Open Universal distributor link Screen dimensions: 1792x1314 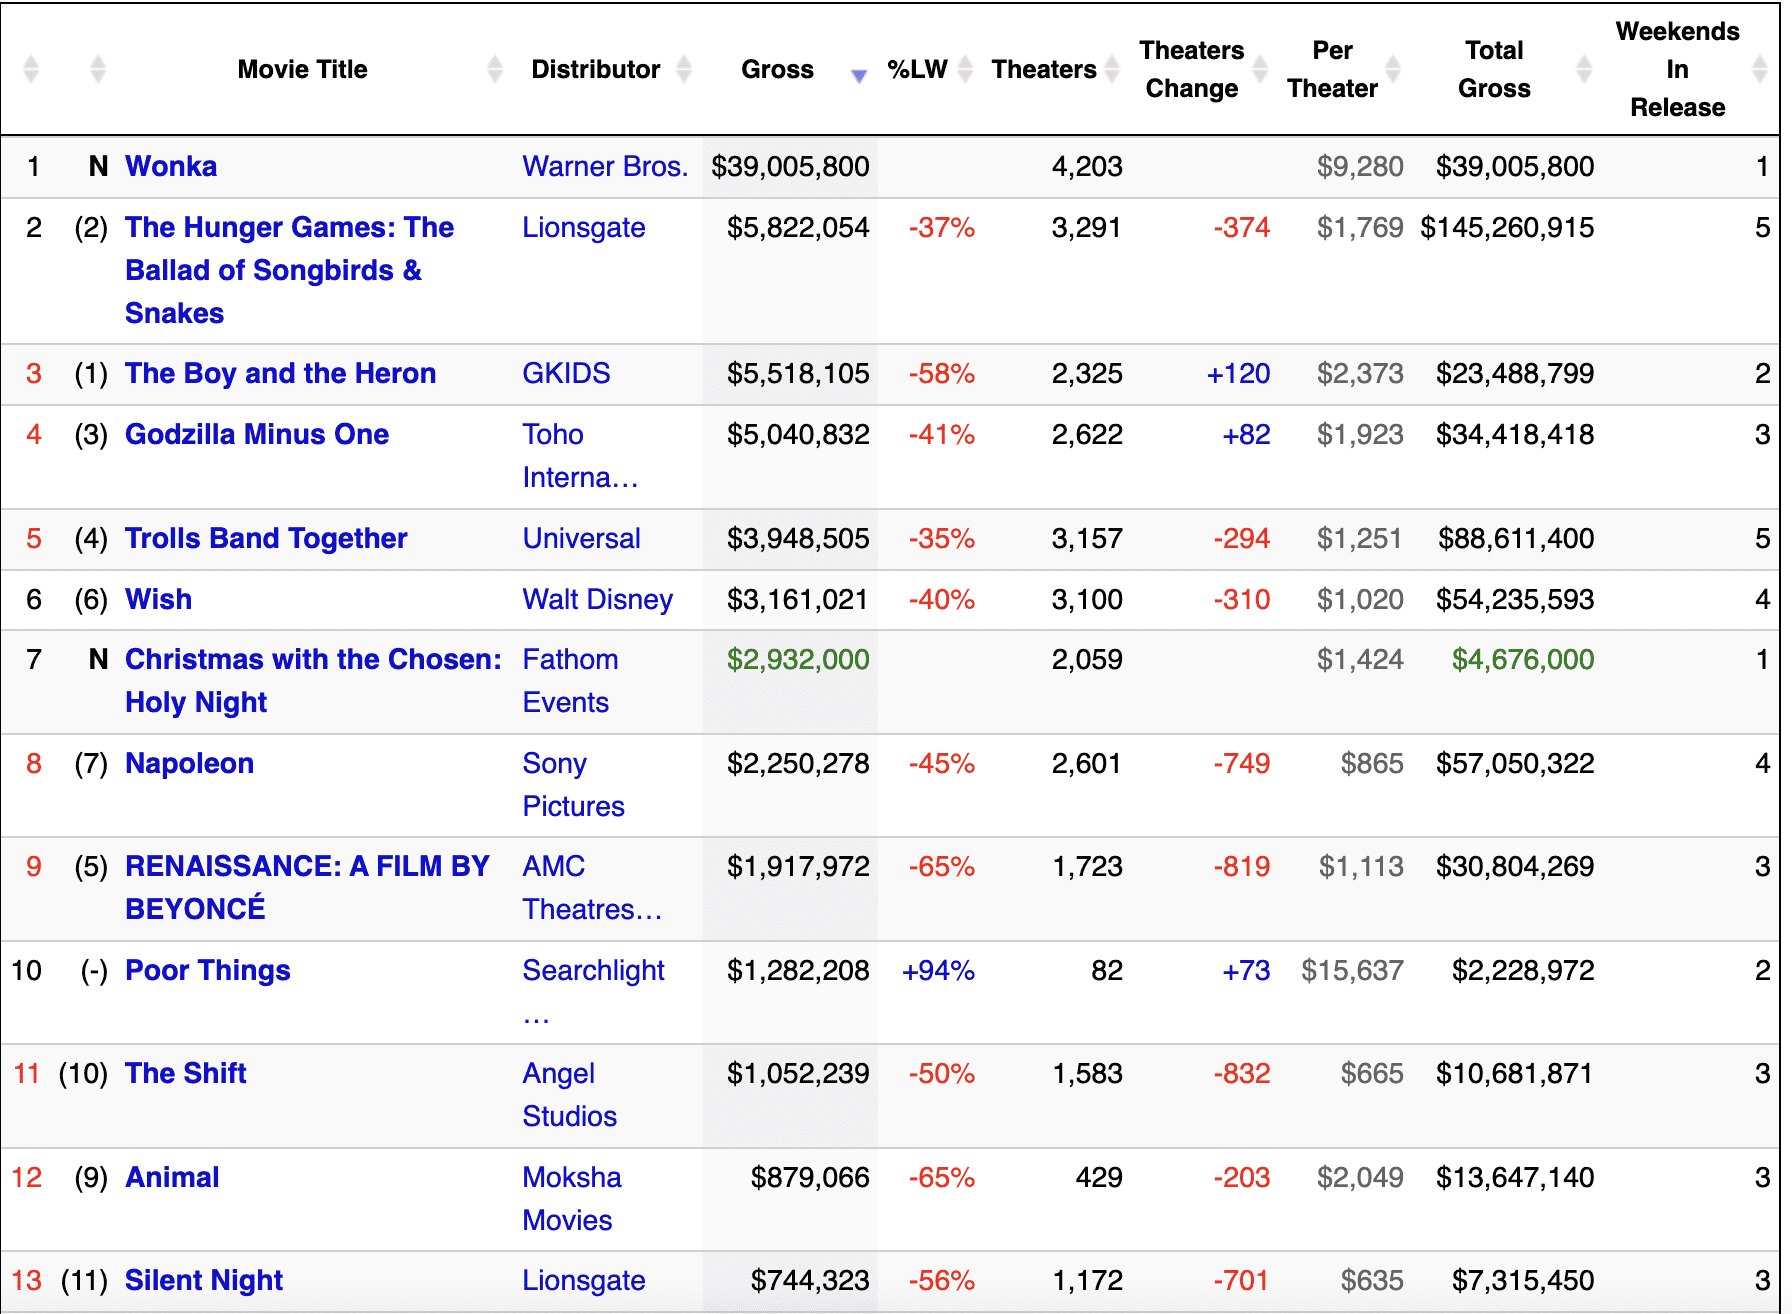coord(581,538)
